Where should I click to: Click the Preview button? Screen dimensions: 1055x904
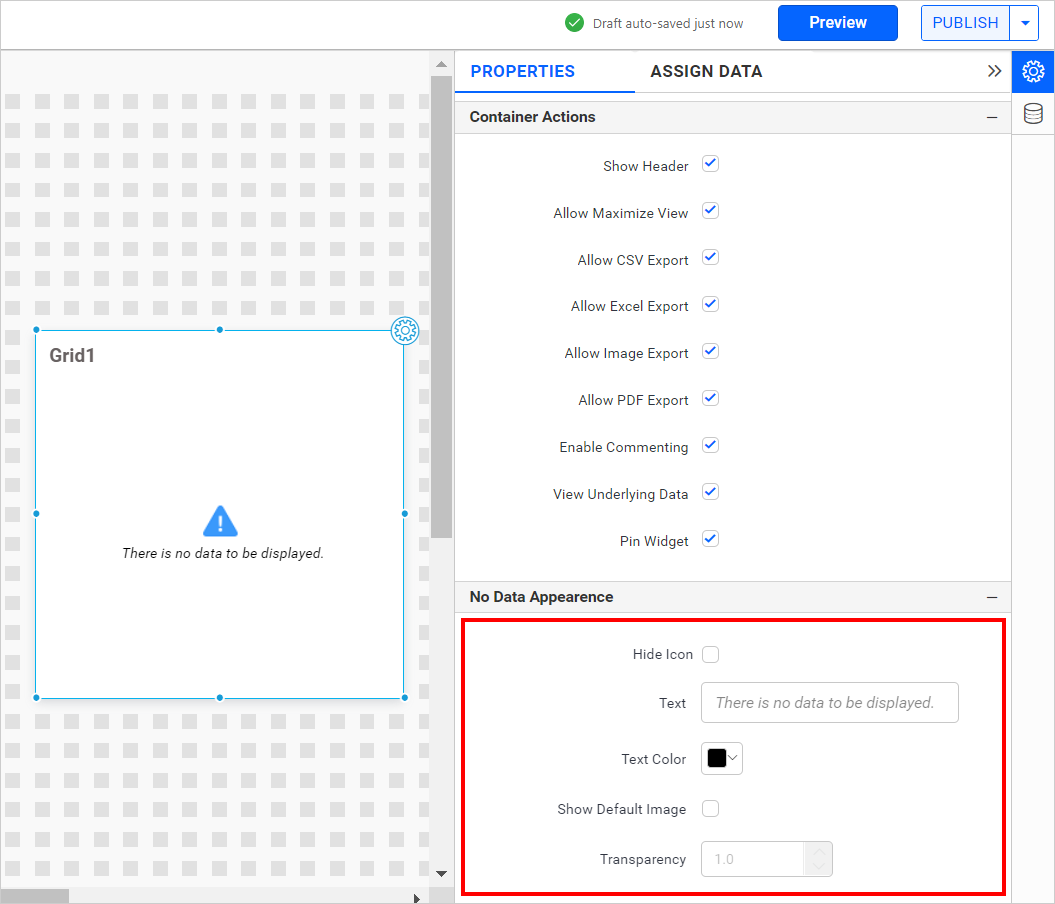coord(837,23)
